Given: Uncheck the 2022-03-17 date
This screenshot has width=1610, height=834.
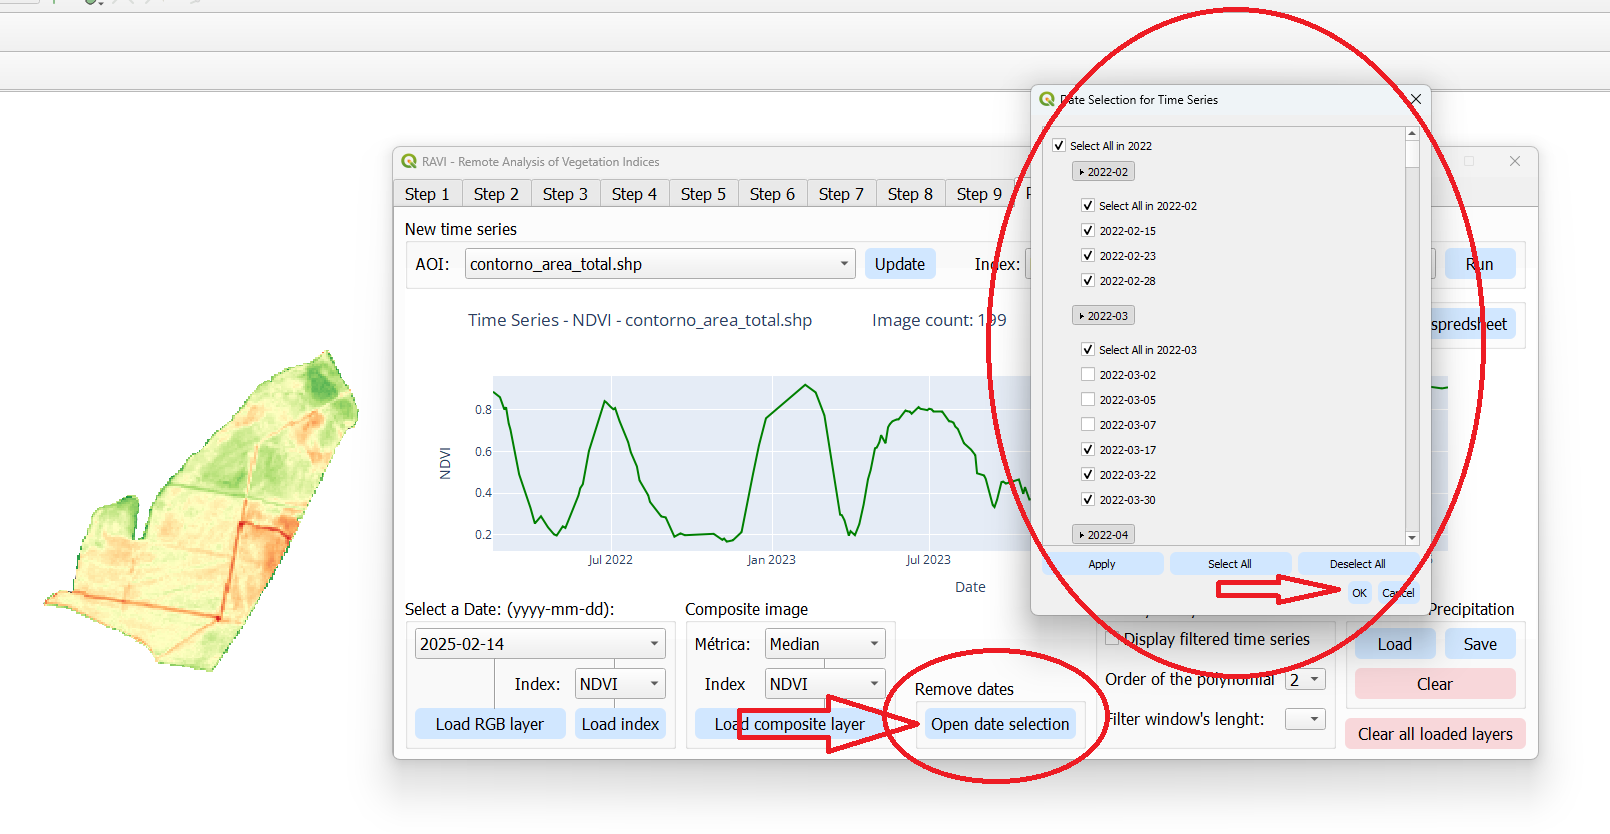Looking at the screenshot, I should (x=1088, y=450).
